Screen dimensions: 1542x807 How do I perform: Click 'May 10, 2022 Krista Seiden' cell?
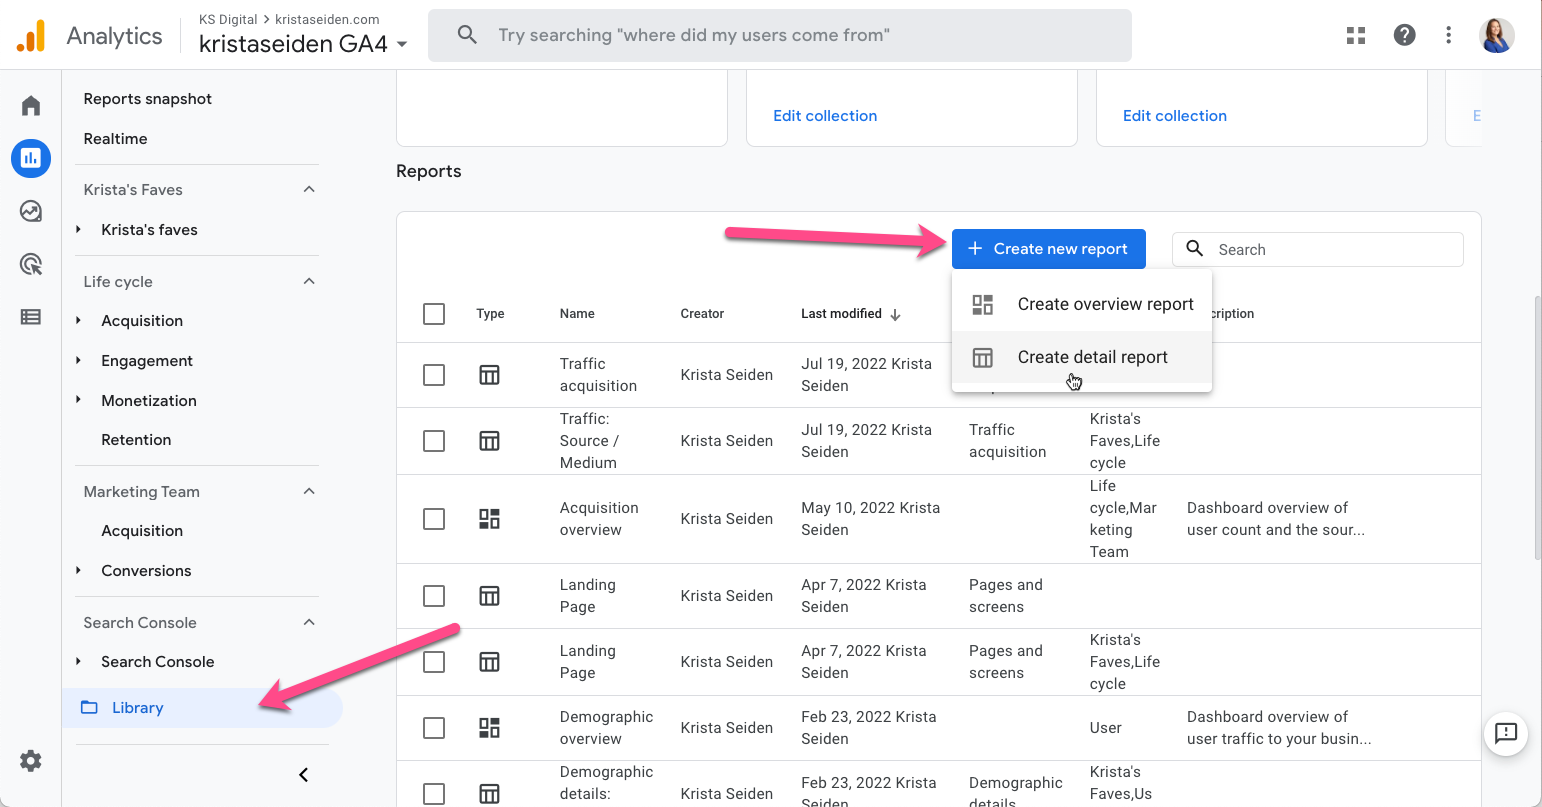[x=870, y=519]
